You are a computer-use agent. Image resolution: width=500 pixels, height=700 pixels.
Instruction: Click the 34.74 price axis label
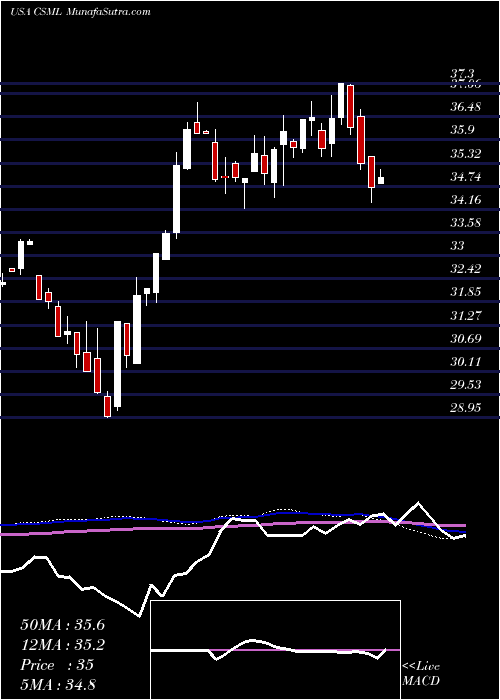tap(465, 177)
